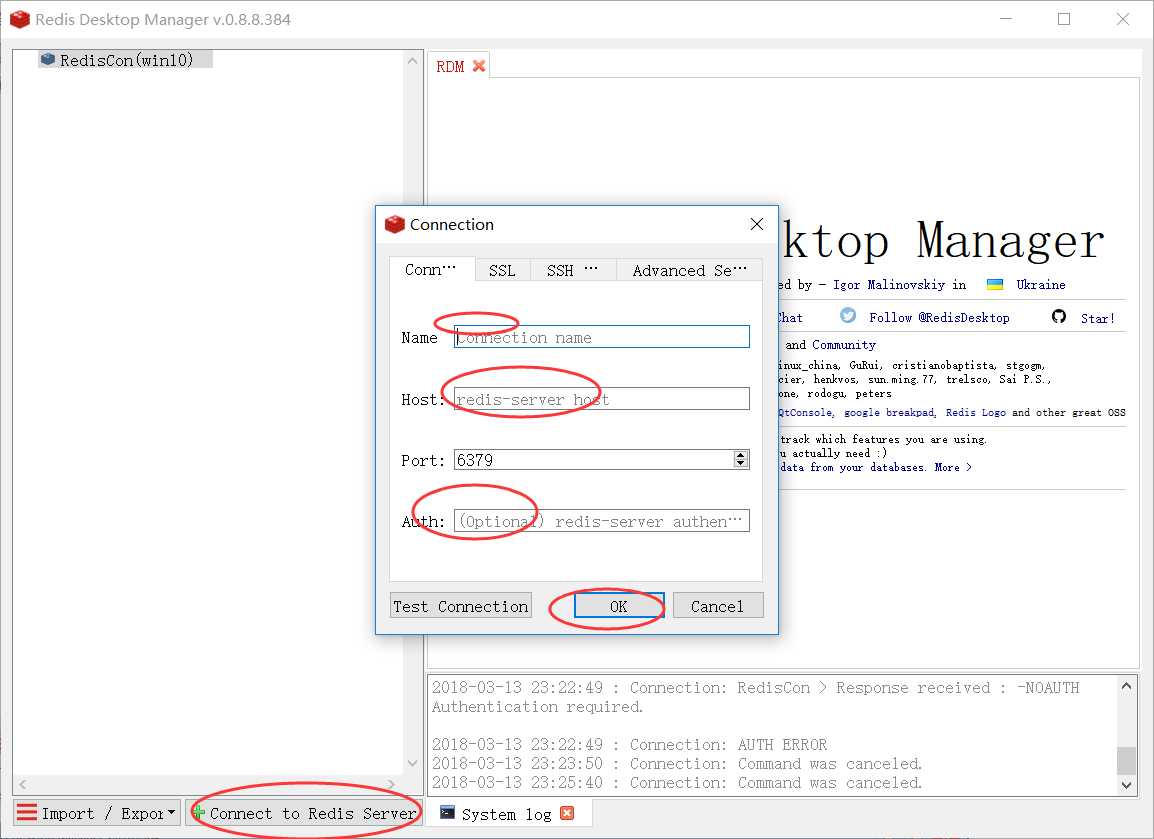The height and width of the screenshot is (839, 1154).
Task: Click the More > link
Action: pos(953,467)
